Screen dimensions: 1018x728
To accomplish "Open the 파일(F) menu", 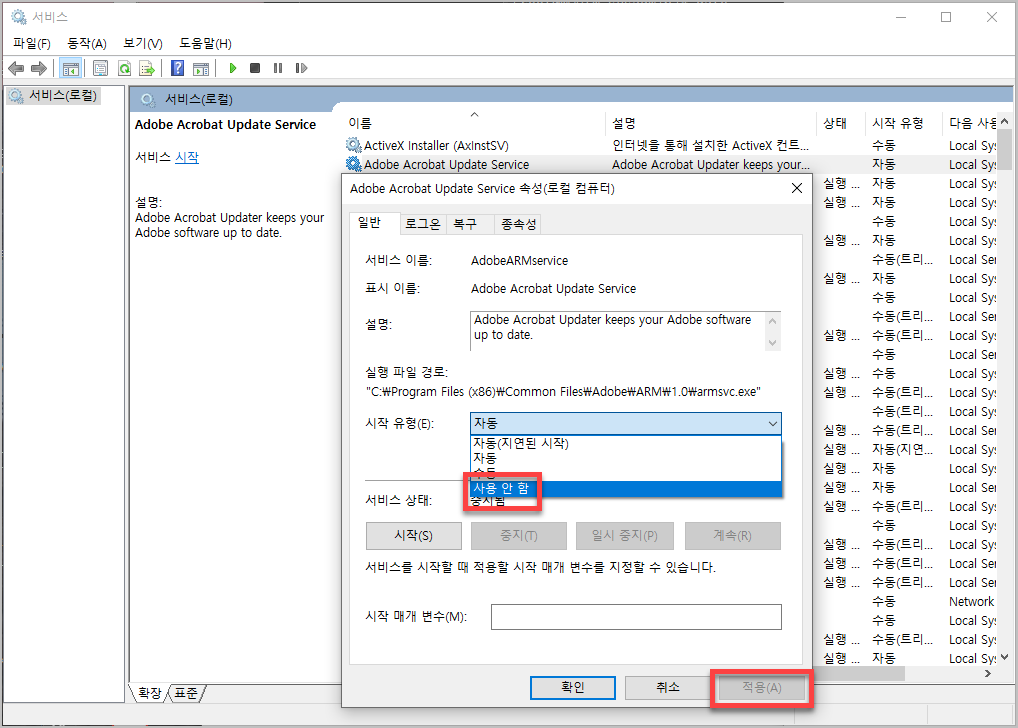I will tap(32, 44).
